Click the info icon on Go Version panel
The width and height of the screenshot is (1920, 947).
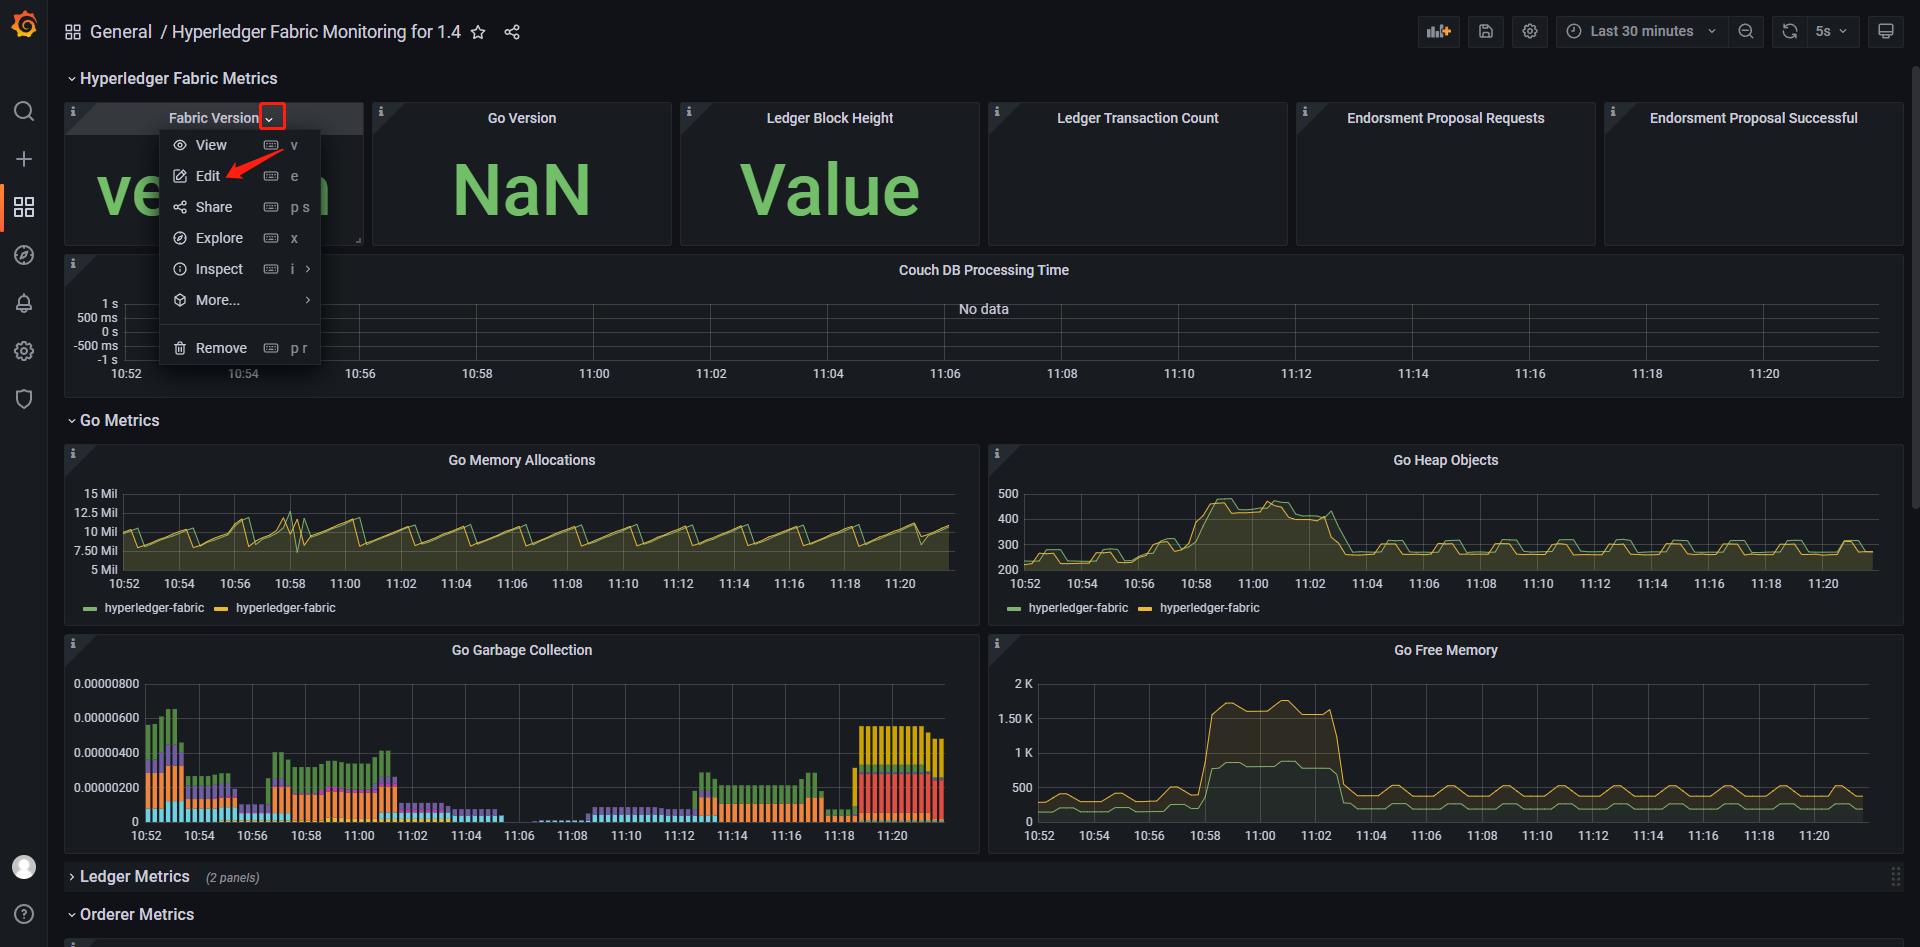pos(381,112)
